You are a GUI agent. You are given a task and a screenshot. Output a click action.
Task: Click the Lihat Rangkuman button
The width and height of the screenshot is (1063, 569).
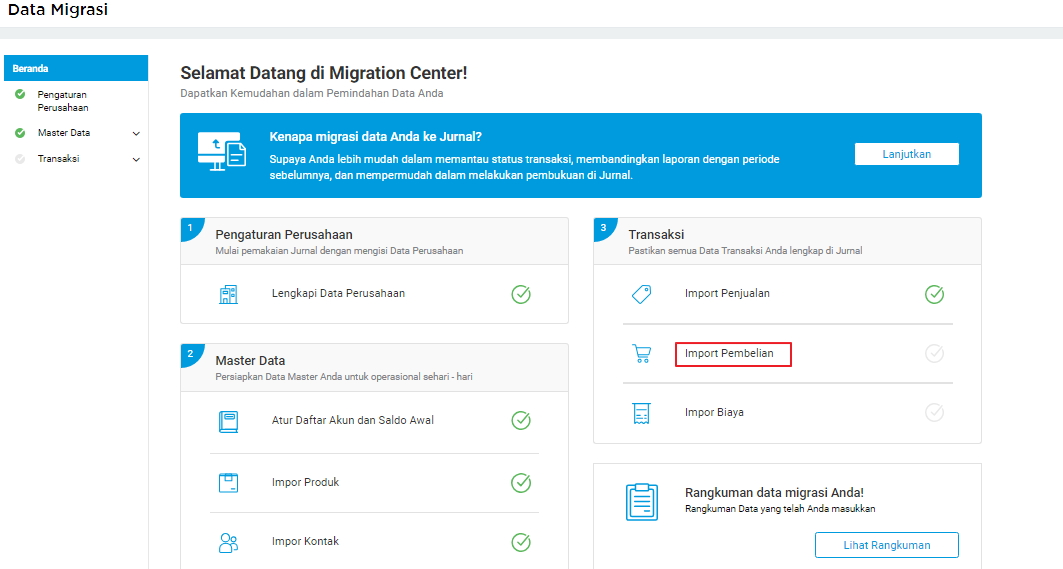click(x=887, y=545)
